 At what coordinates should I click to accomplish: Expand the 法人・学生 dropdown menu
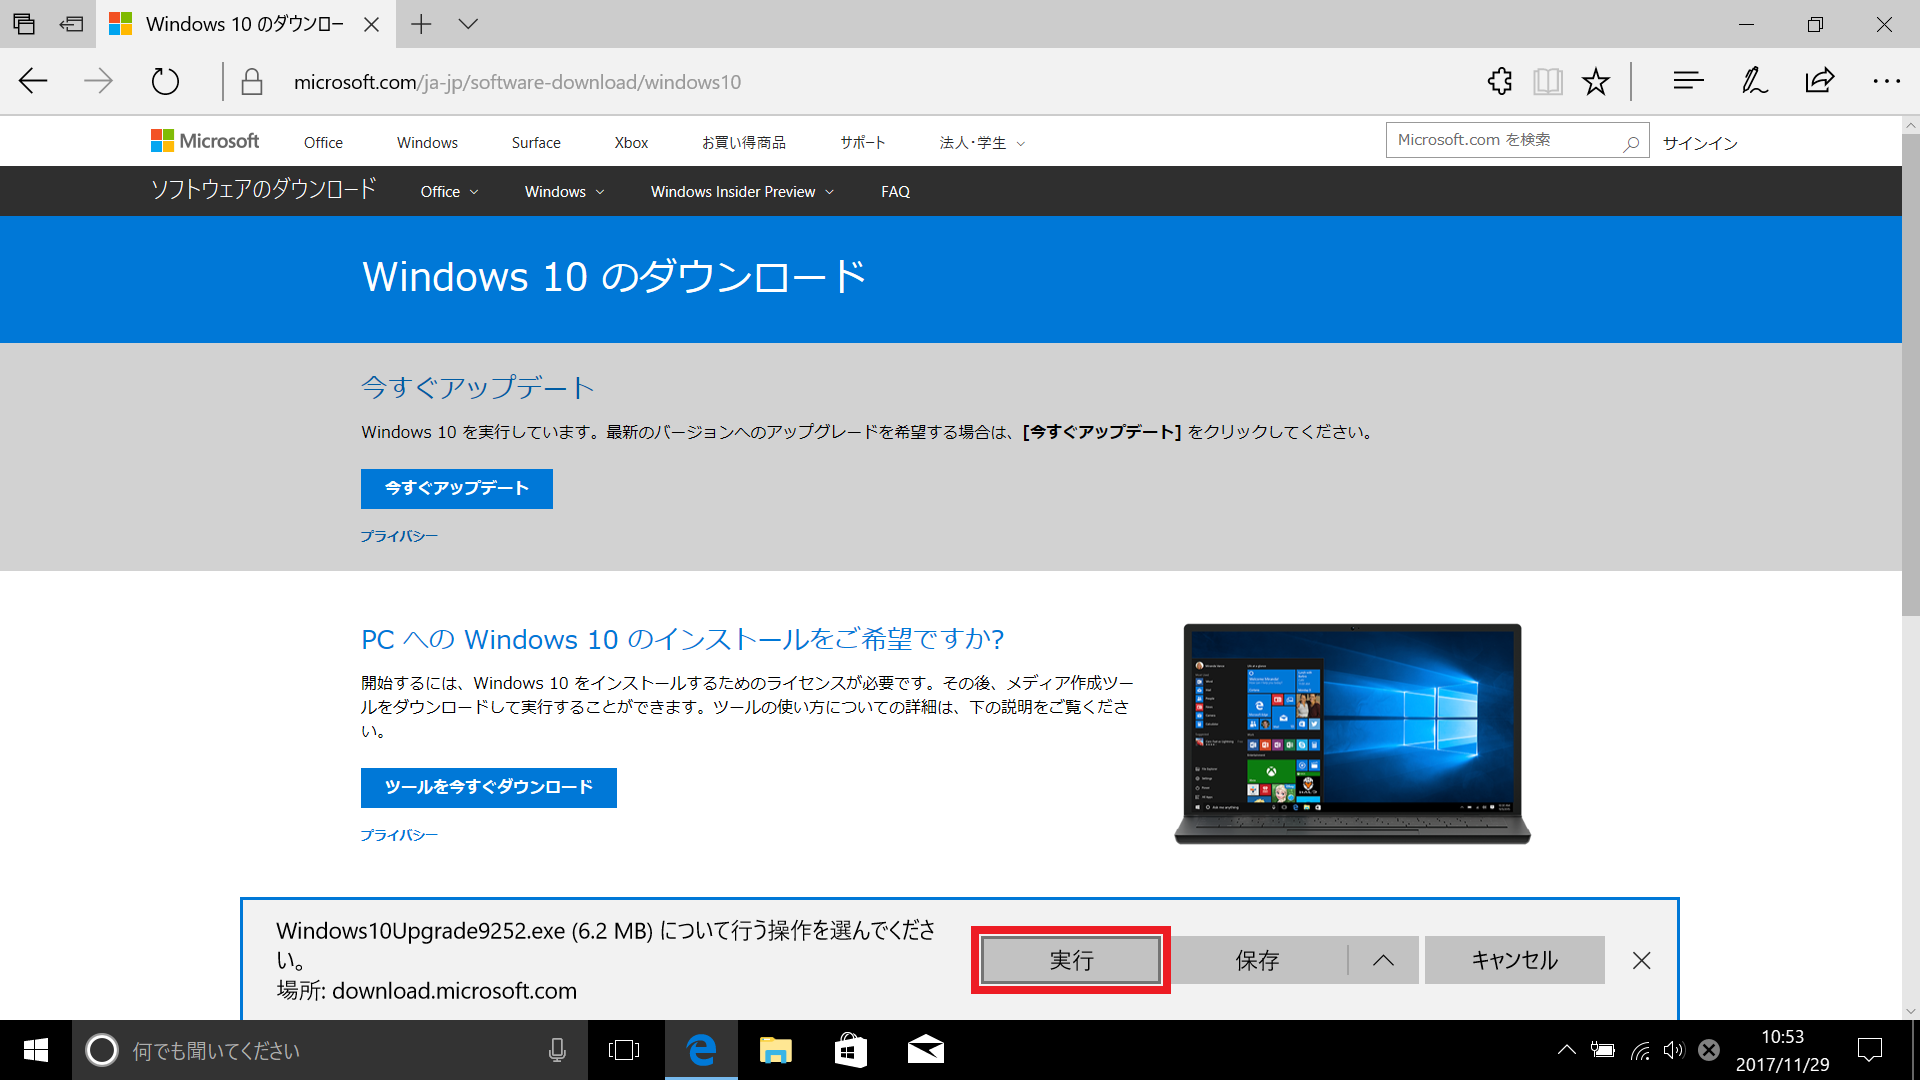click(x=982, y=143)
